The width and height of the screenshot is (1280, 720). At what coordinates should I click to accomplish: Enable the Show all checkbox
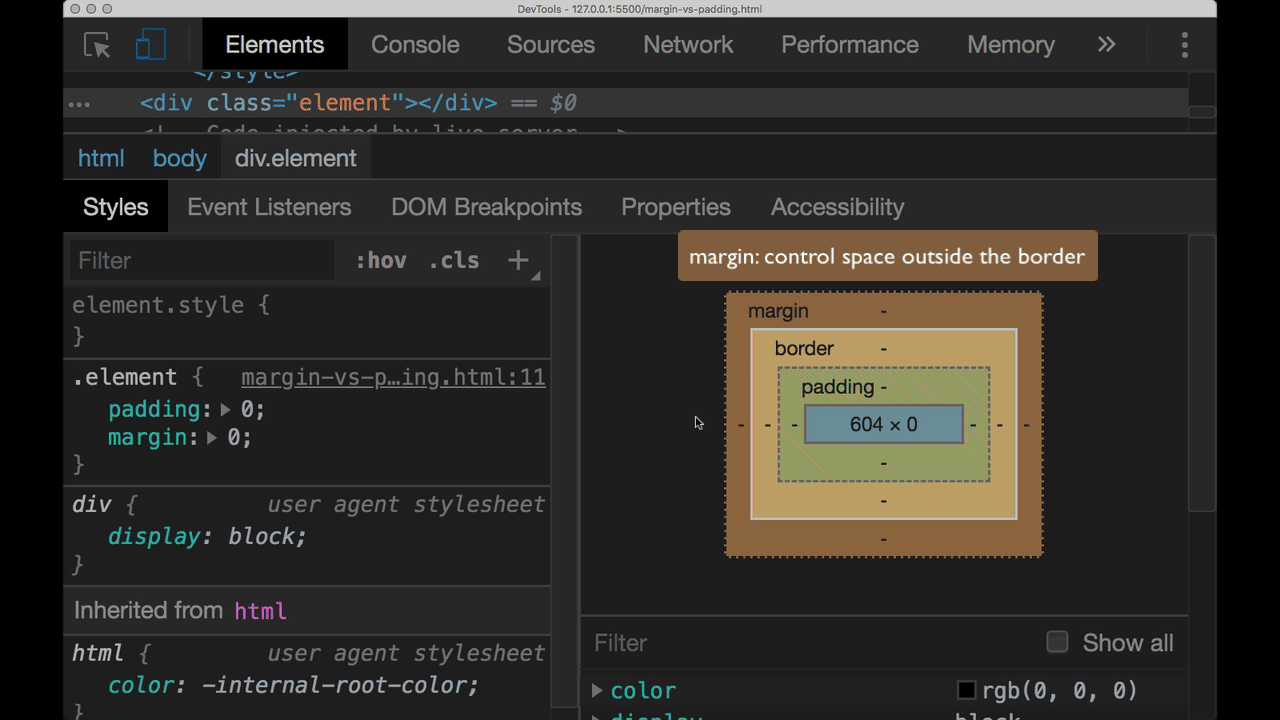pyautogui.click(x=1057, y=642)
